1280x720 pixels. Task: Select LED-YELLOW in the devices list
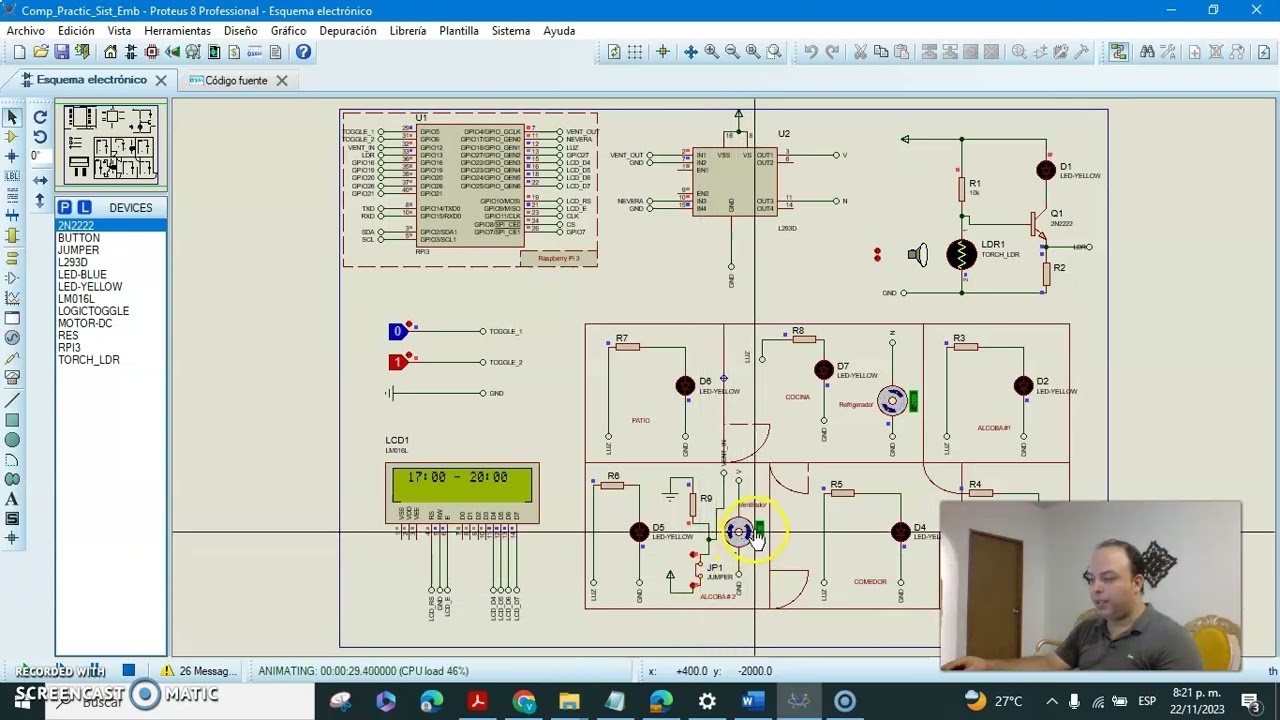pos(111,287)
